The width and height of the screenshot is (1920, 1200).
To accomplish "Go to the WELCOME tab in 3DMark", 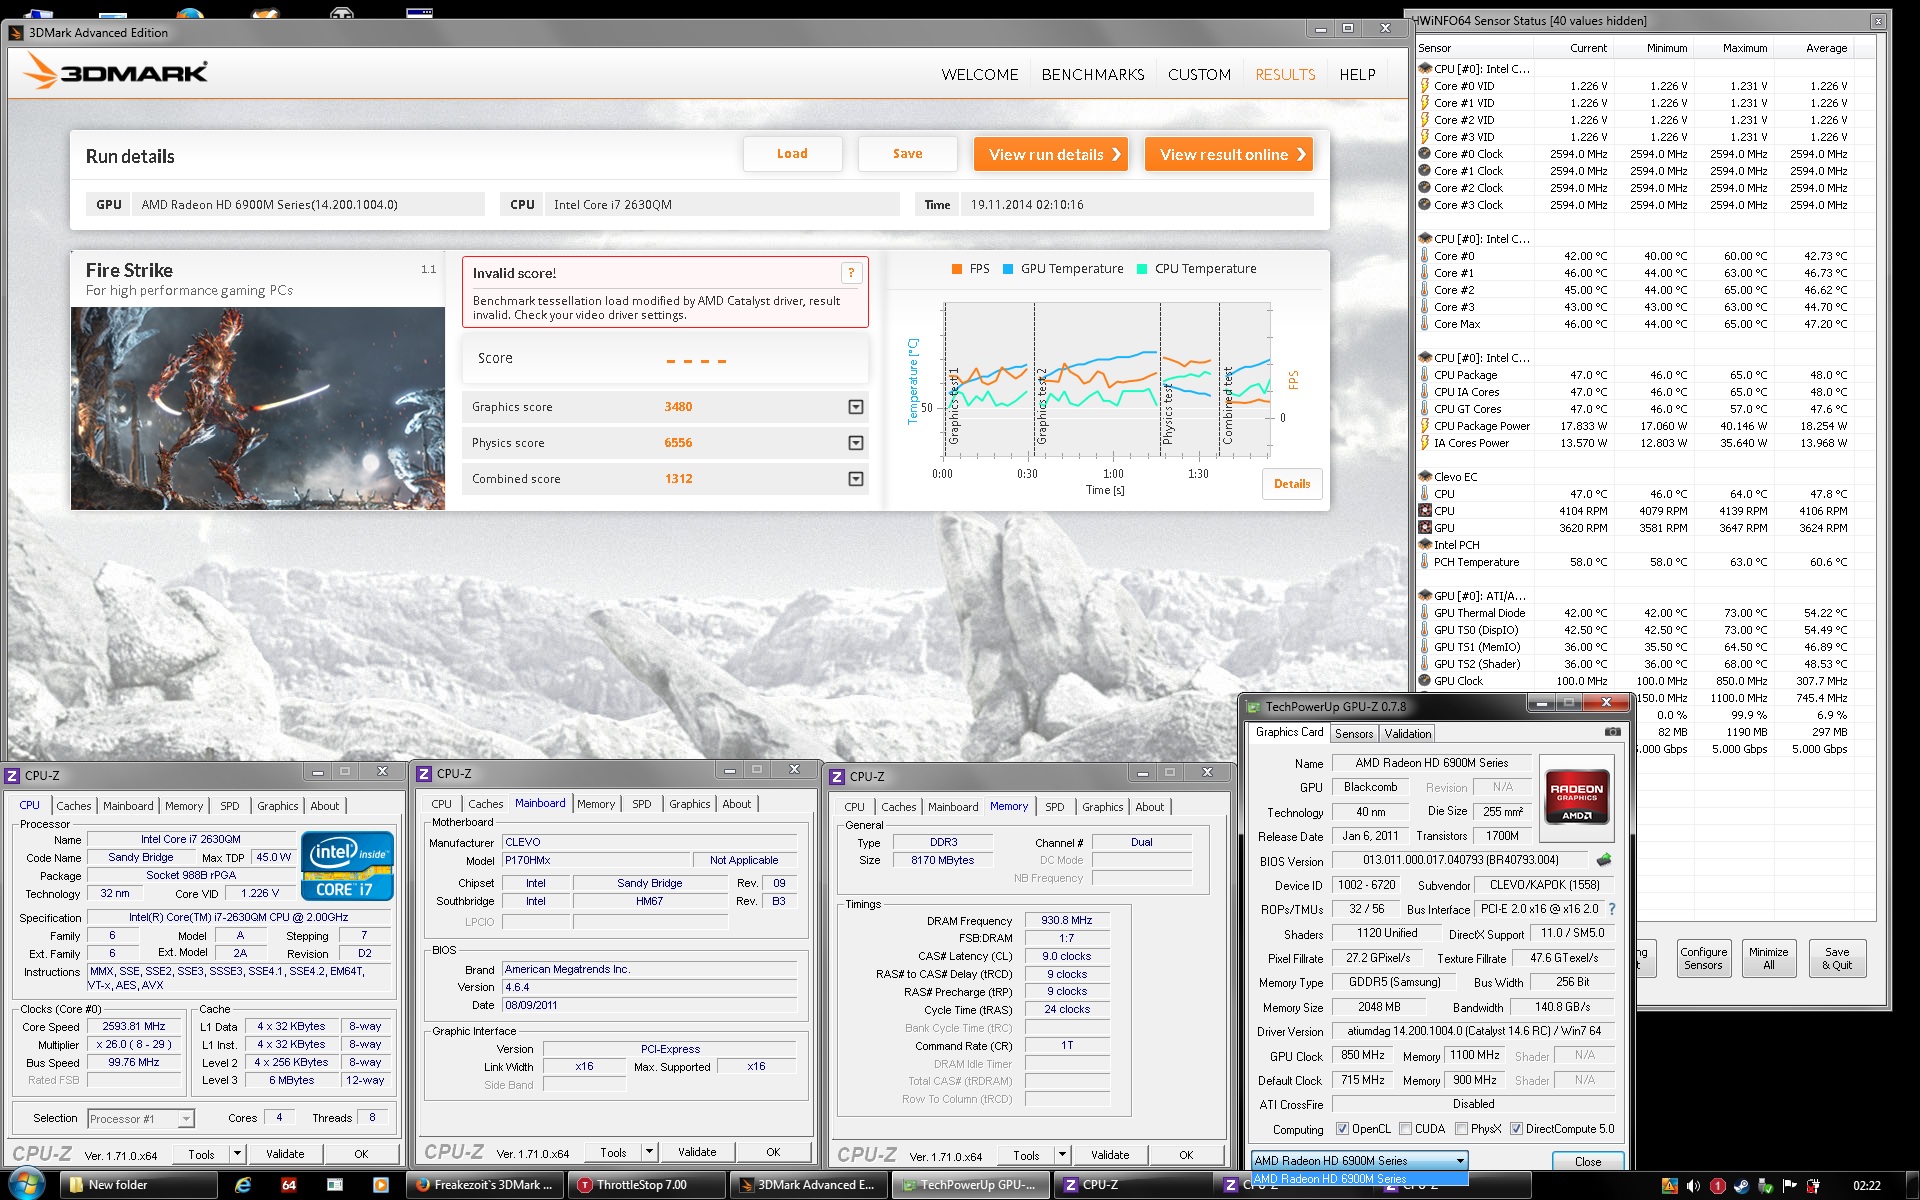I will (x=980, y=75).
